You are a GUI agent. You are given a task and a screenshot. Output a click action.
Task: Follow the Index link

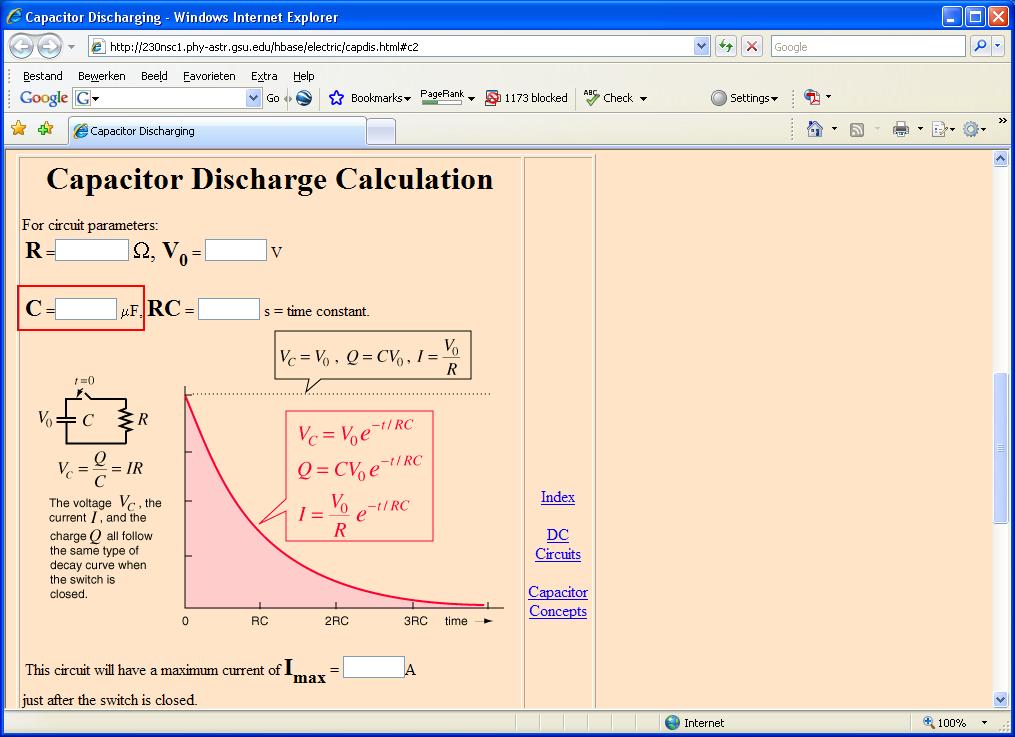(x=558, y=497)
